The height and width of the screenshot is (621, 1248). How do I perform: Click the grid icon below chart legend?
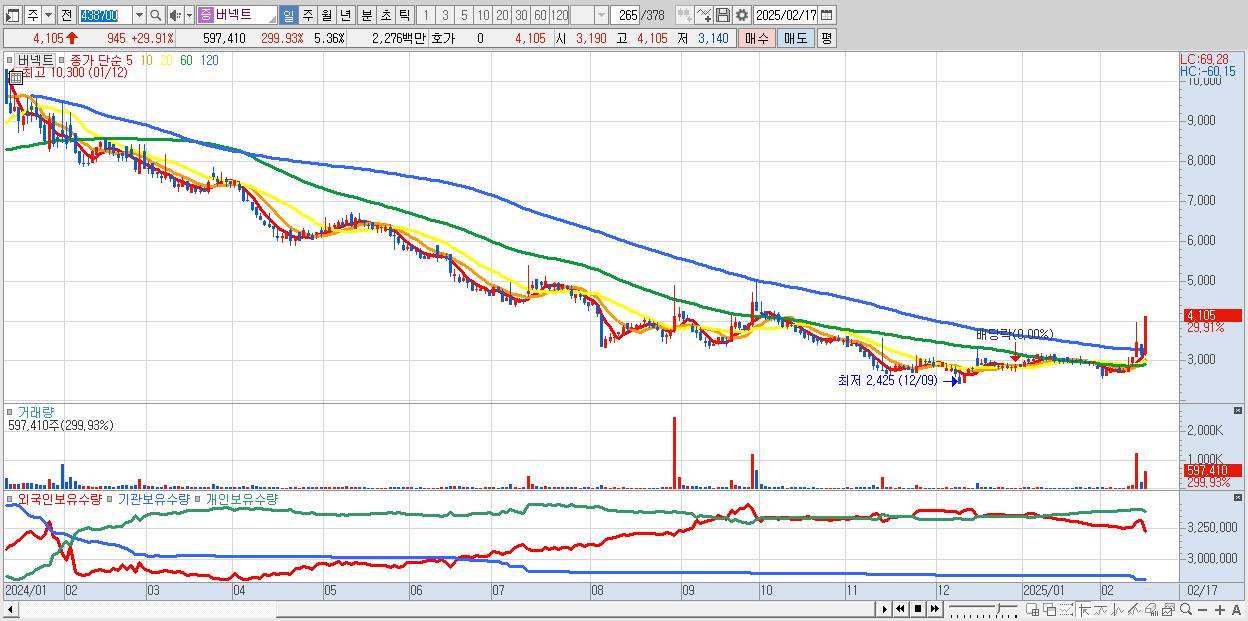click(16, 77)
